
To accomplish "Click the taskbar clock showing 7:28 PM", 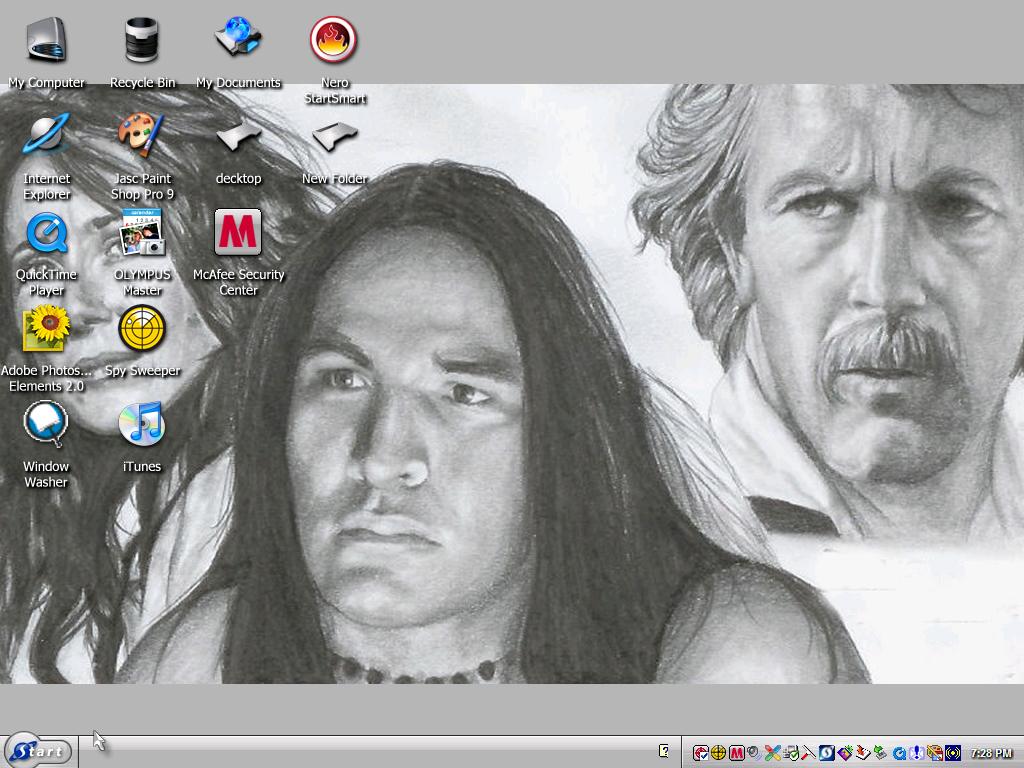I will (x=991, y=753).
